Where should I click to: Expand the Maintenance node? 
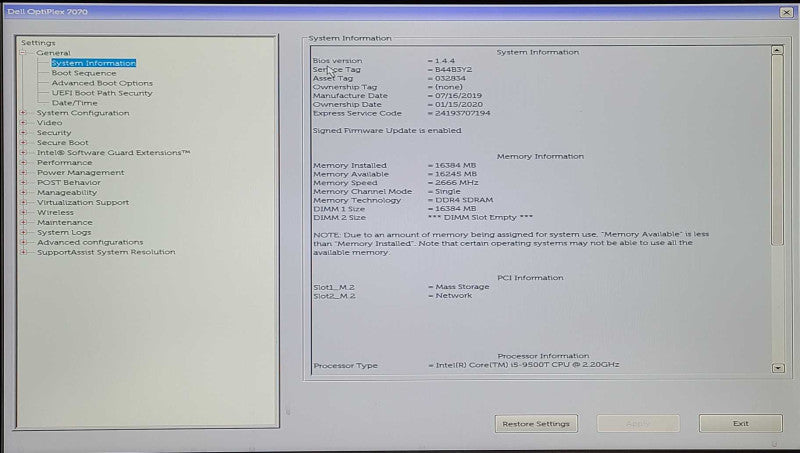23,222
